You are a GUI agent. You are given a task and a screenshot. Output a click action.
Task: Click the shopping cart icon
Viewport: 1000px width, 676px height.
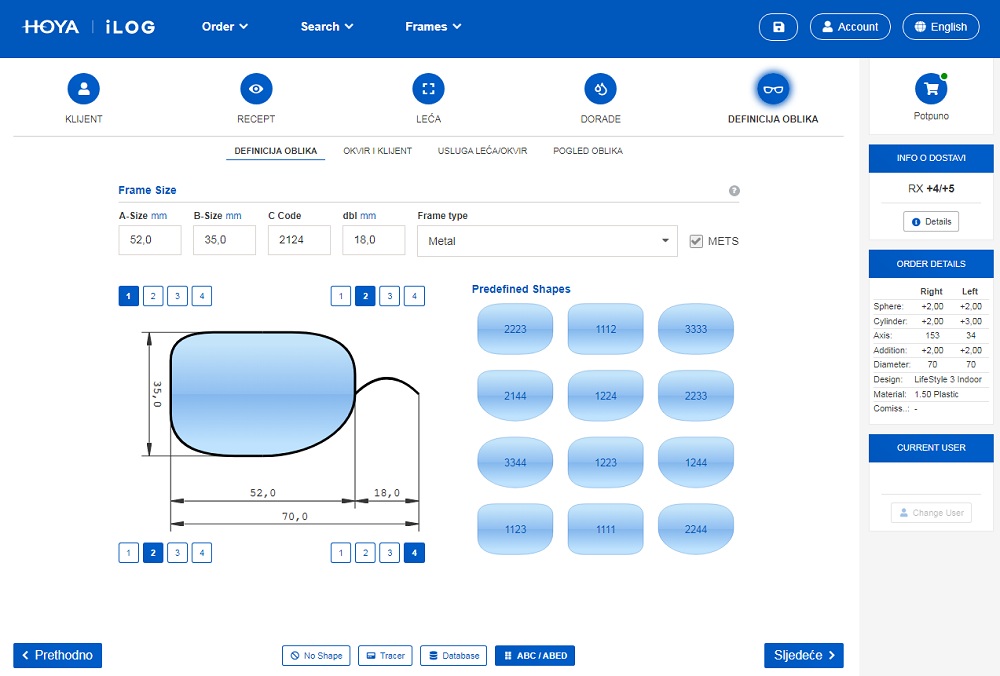[x=931, y=89]
